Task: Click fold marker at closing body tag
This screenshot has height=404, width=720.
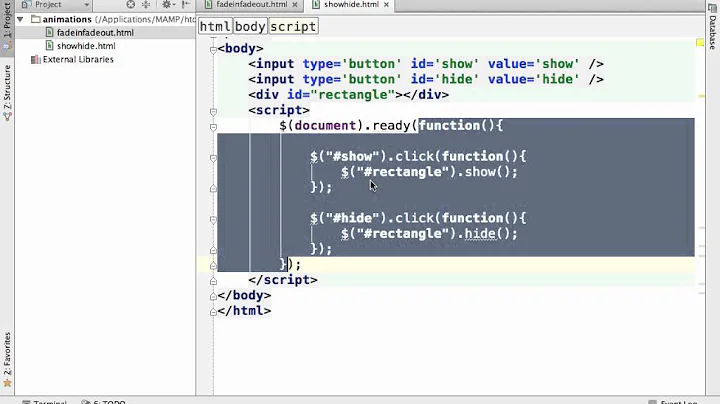Action: point(213,297)
